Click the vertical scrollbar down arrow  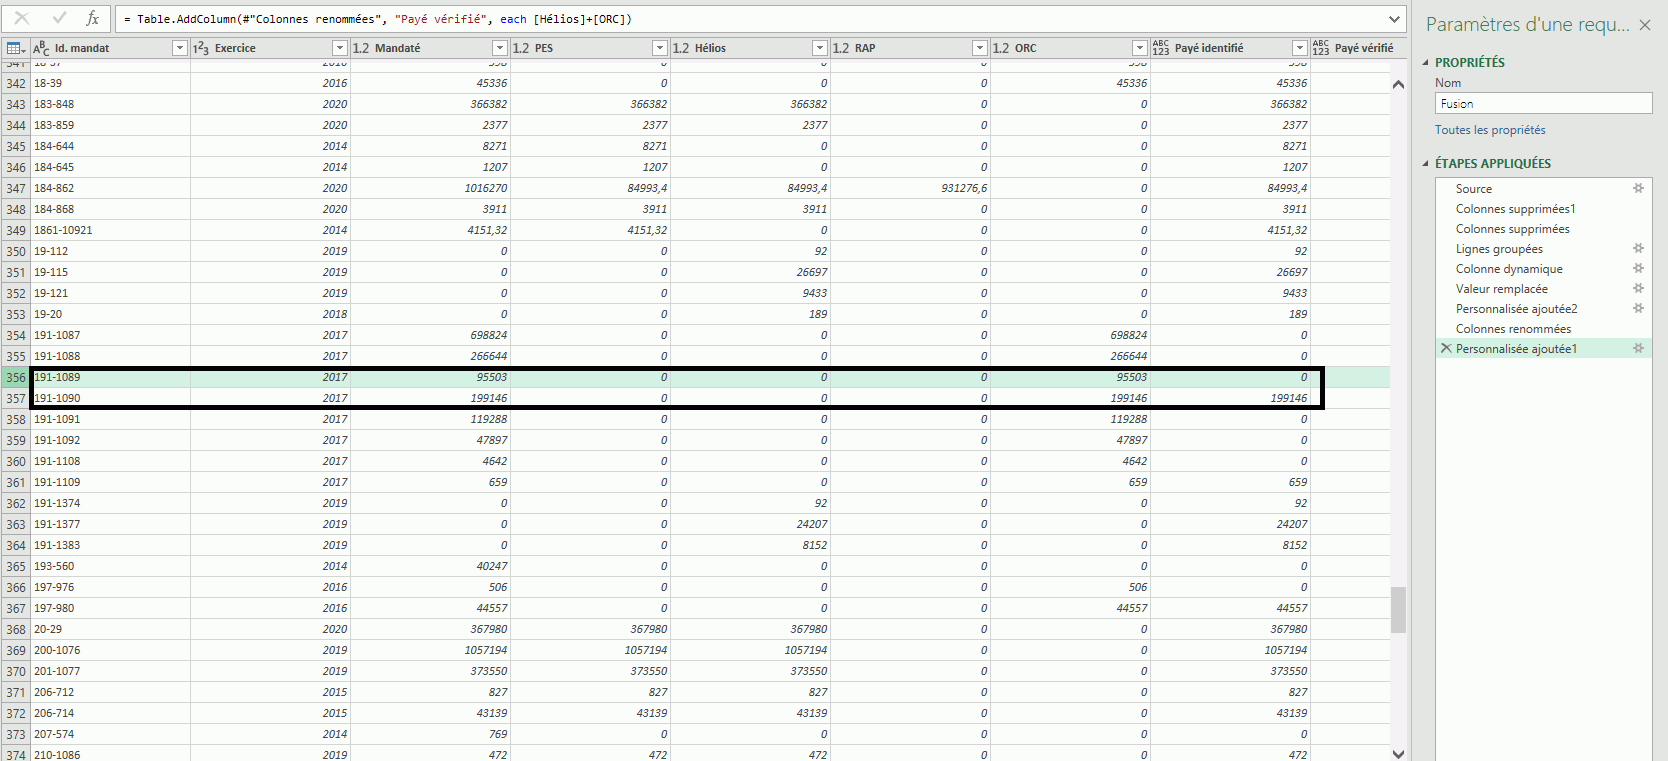pyautogui.click(x=1398, y=753)
